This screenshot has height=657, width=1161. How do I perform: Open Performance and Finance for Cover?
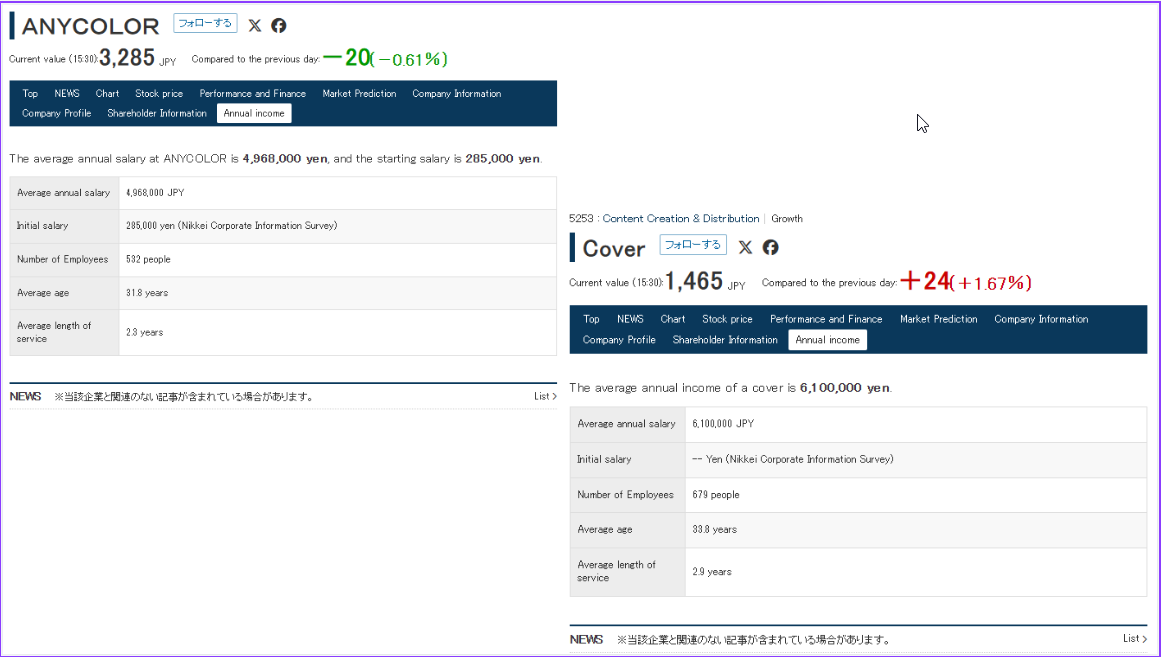[x=826, y=319]
